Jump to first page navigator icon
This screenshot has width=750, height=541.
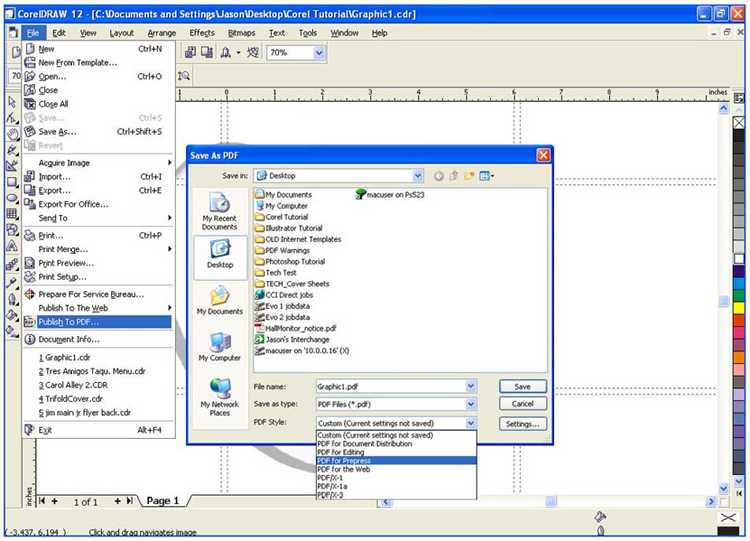pos(42,501)
